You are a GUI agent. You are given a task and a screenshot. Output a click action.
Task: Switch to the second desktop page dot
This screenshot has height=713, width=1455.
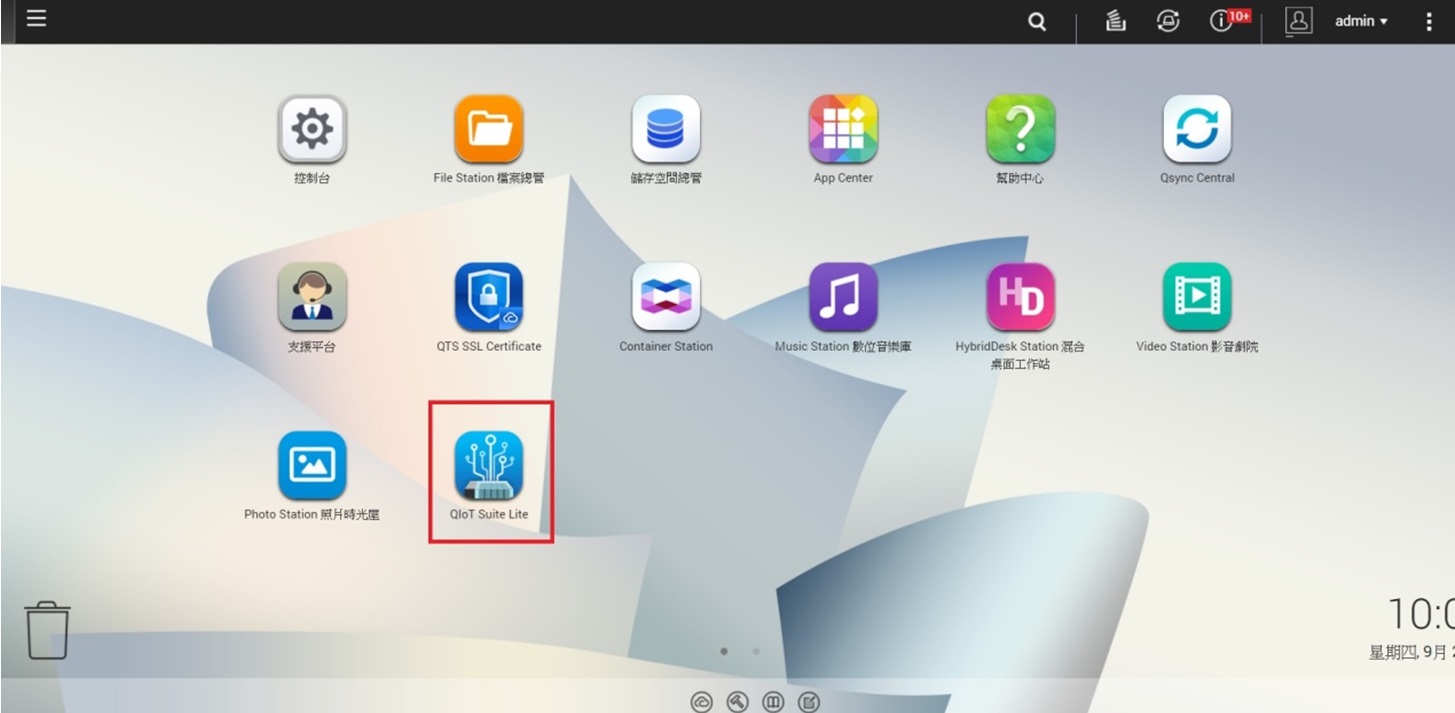(x=756, y=651)
